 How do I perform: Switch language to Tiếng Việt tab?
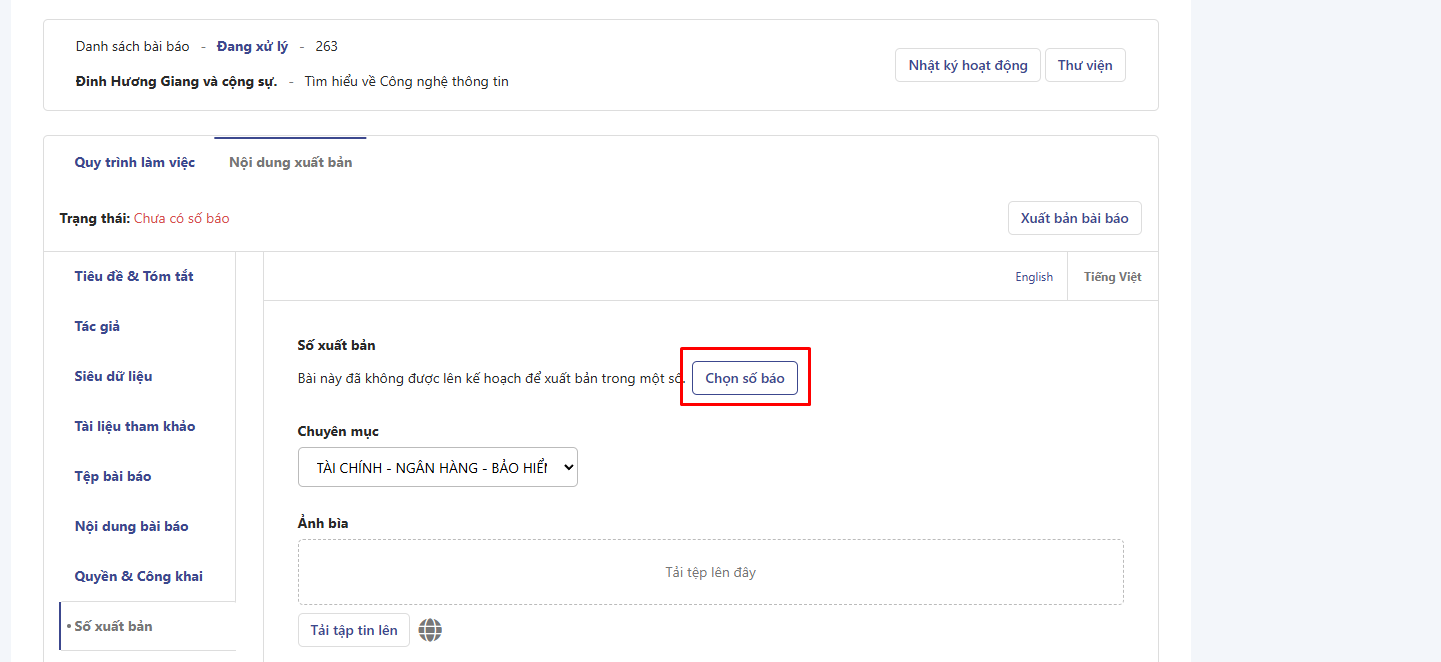1112,277
